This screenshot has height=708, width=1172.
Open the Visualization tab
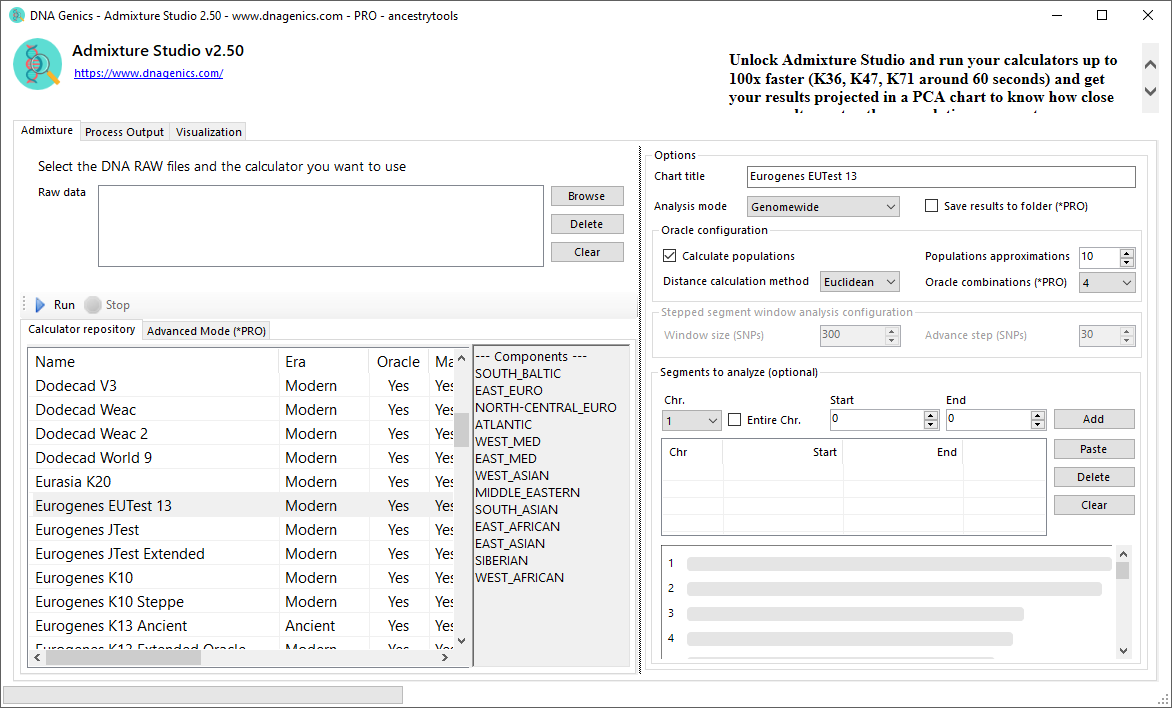point(209,132)
